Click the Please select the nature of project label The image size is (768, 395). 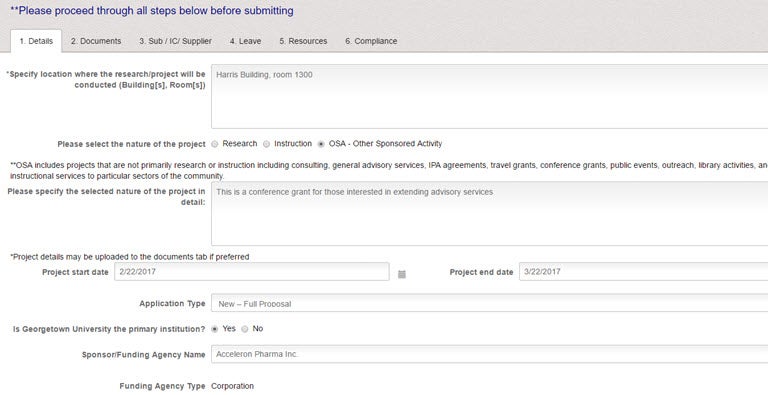[132, 144]
